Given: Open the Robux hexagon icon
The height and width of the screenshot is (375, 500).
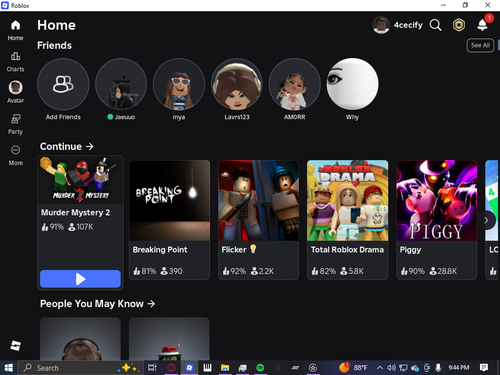Looking at the screenshot, I should [459, 25].
